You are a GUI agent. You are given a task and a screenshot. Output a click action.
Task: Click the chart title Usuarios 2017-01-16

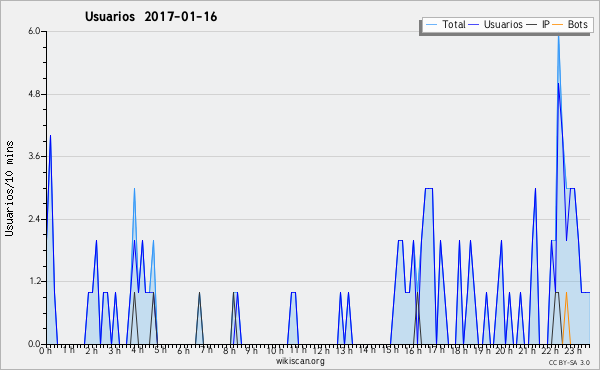(x=151, y=16)
